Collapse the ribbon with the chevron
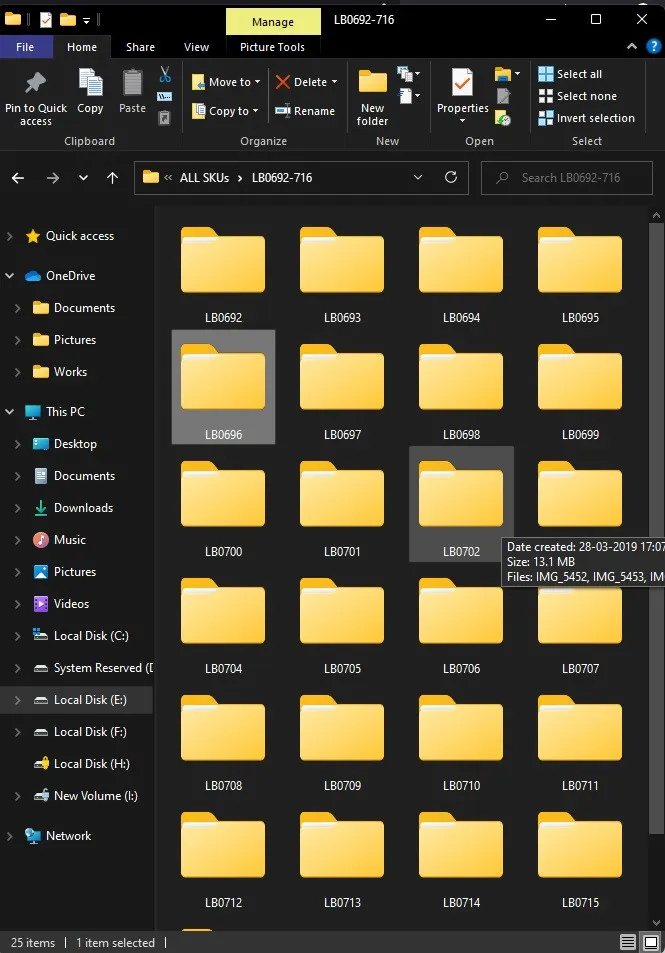 632,46
